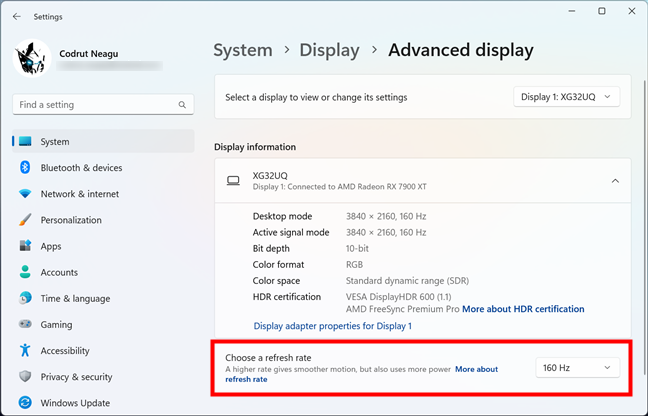This screenshot has width=648, height=416.
Task: Click VESA DisplayHDR 600 (1.1) text
Action: pos(398,297)
